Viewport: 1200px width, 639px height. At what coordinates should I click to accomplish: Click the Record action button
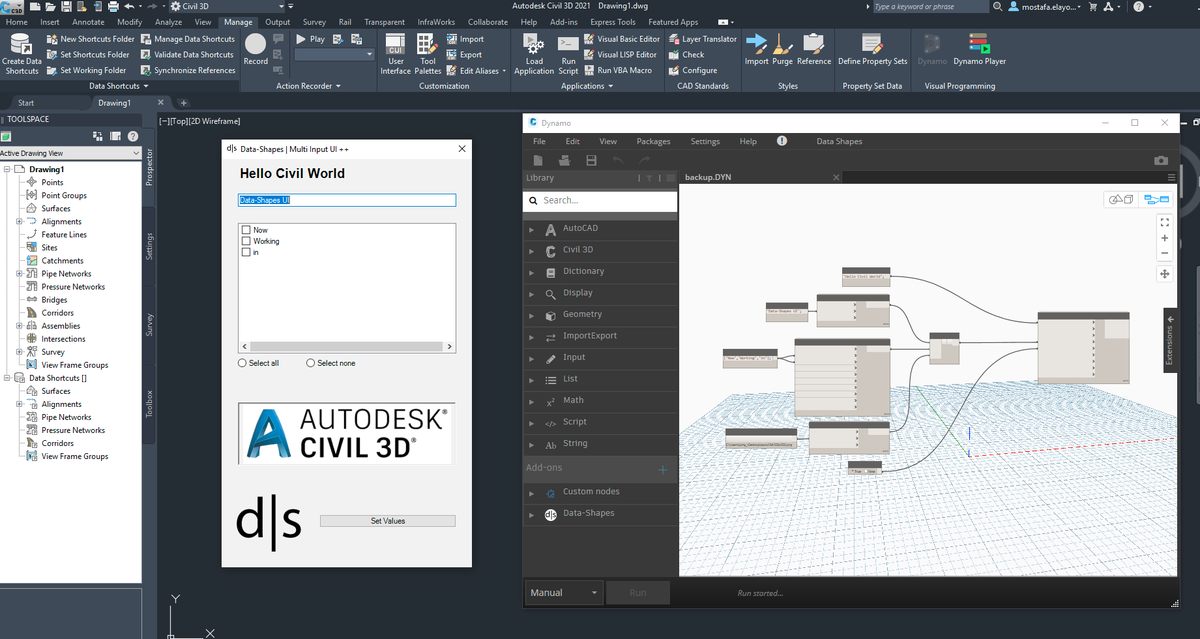point(256,48)
